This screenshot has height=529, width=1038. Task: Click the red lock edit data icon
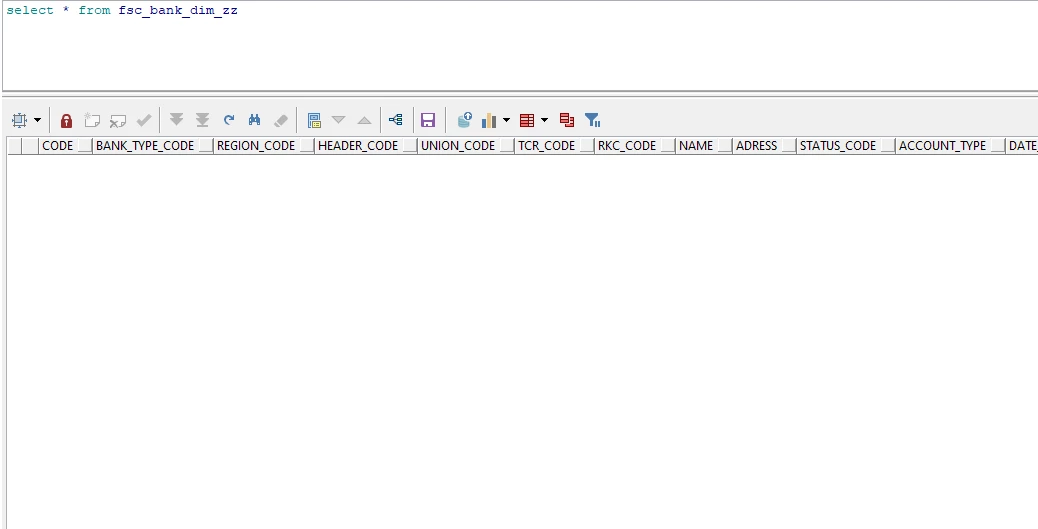coord(66,120)
